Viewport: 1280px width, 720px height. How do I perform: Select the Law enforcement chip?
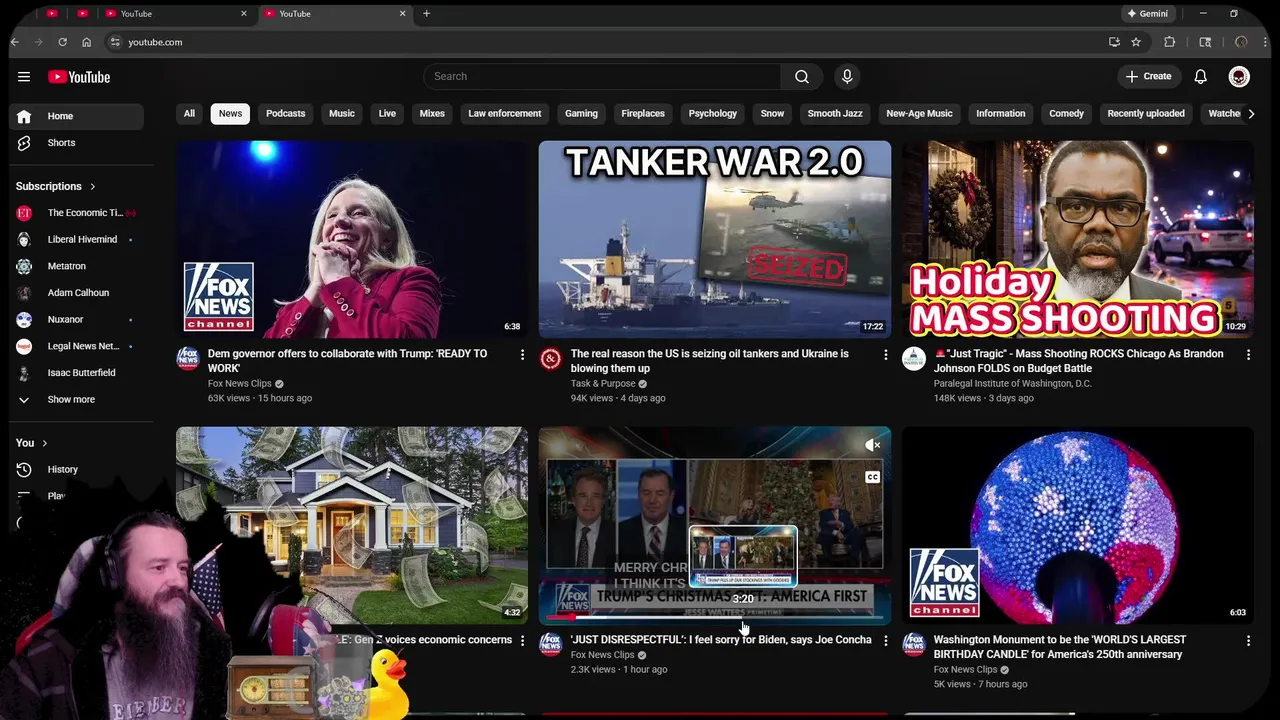pyautogui.click(x=505, y=114)
